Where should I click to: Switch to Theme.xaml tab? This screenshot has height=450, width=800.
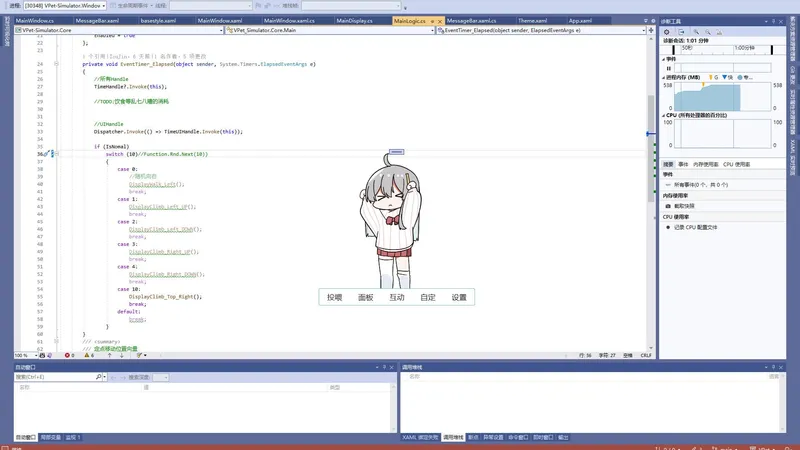(x=532, y=21)
